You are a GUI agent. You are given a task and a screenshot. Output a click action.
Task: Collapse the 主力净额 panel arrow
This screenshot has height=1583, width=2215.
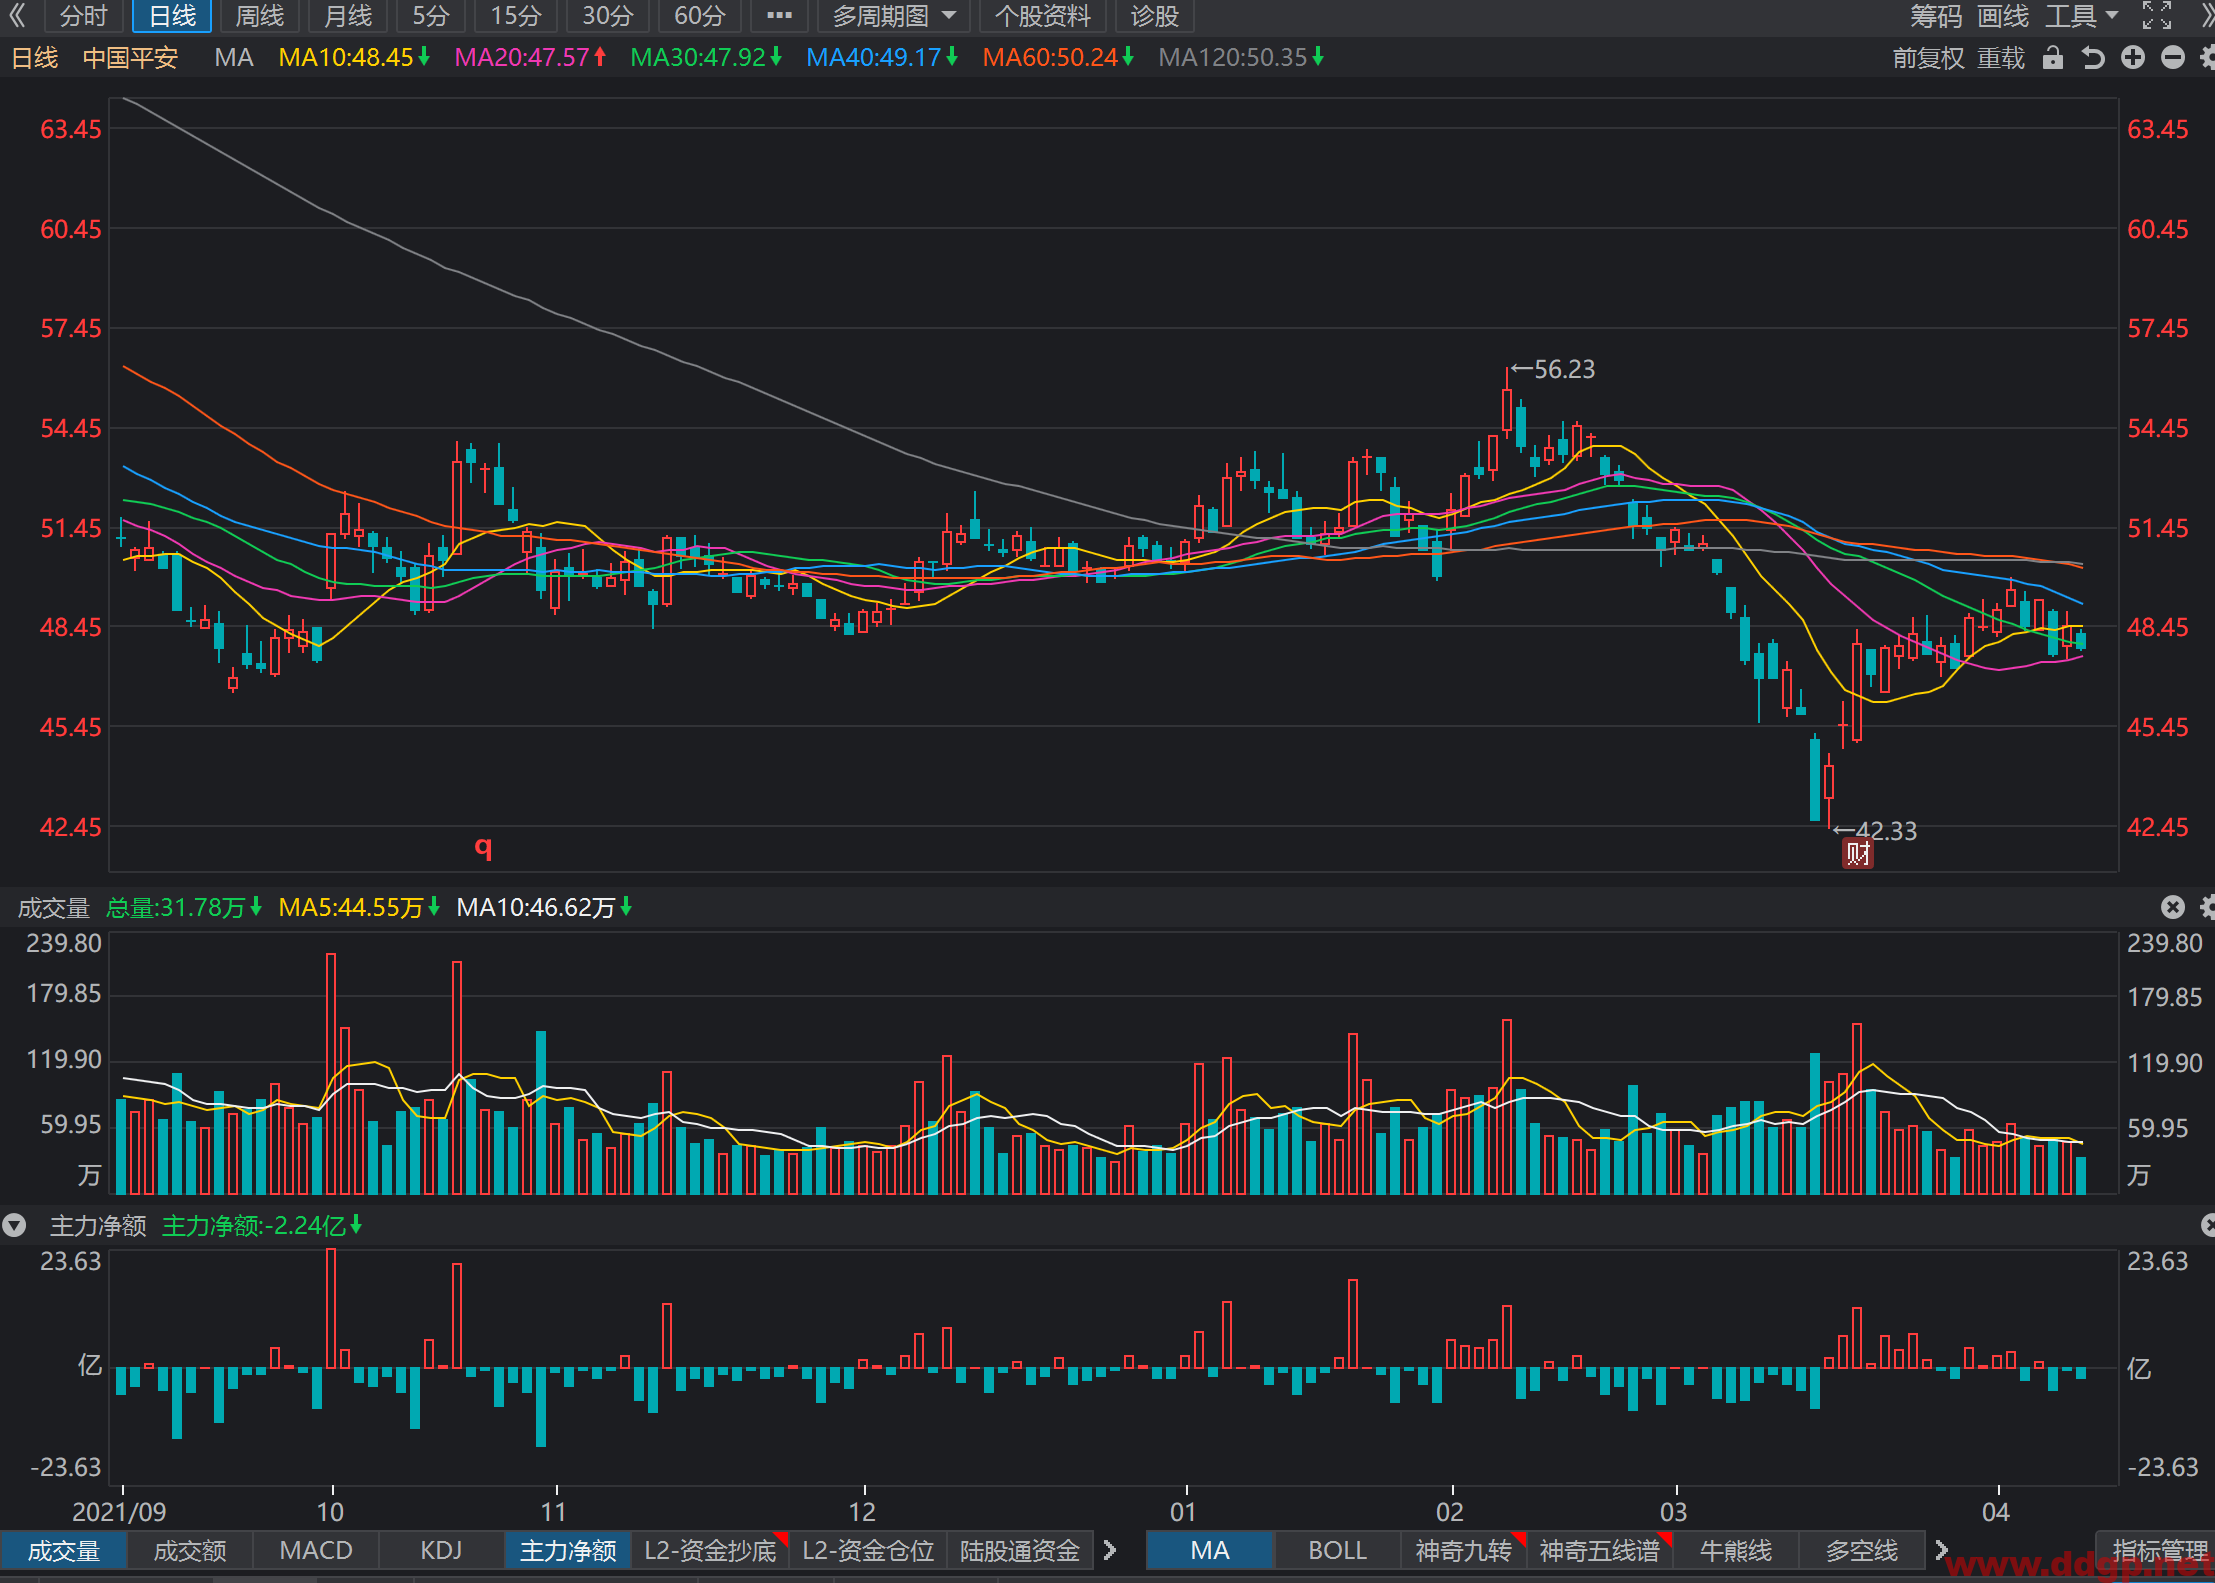point(14,1225)
